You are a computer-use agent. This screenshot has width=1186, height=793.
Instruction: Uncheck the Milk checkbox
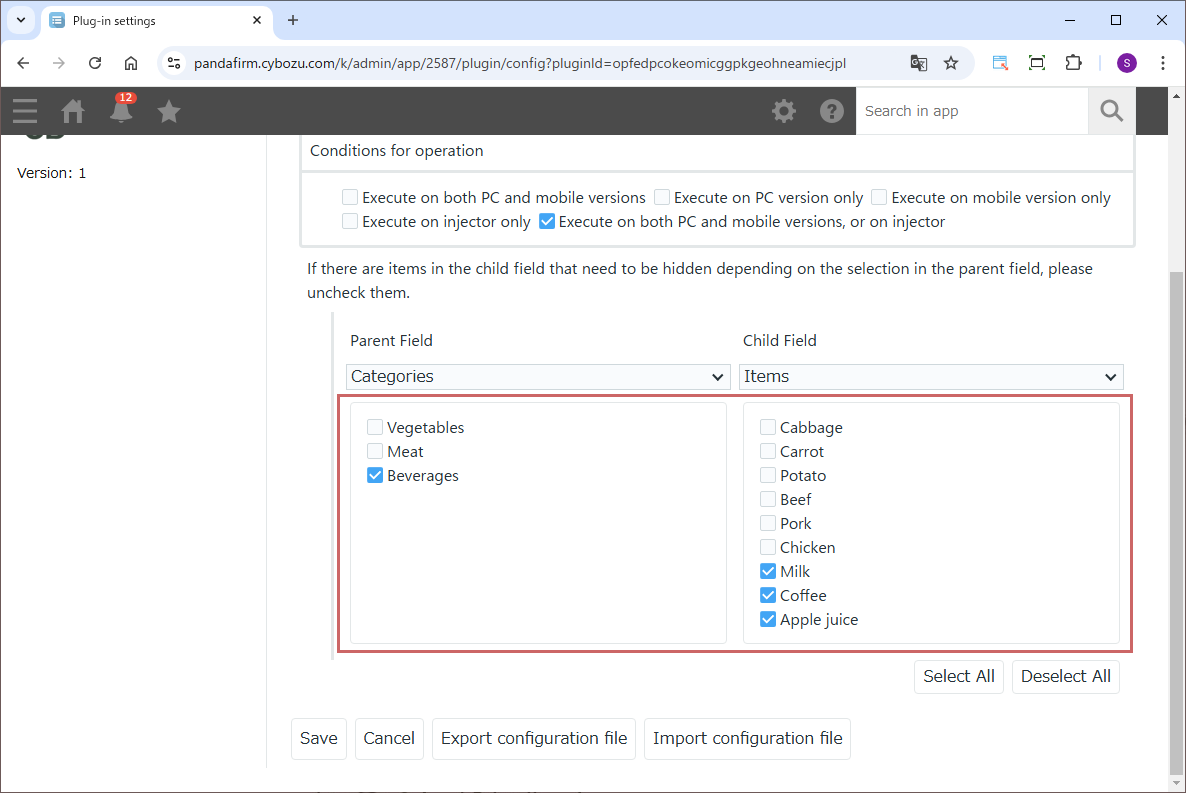click(x=768, y=572)
